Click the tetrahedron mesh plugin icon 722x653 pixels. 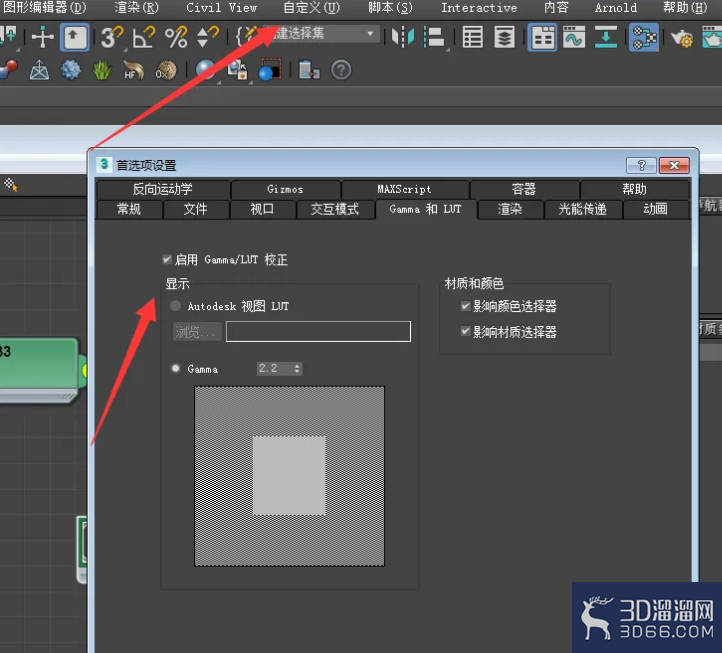click(39, 70)
